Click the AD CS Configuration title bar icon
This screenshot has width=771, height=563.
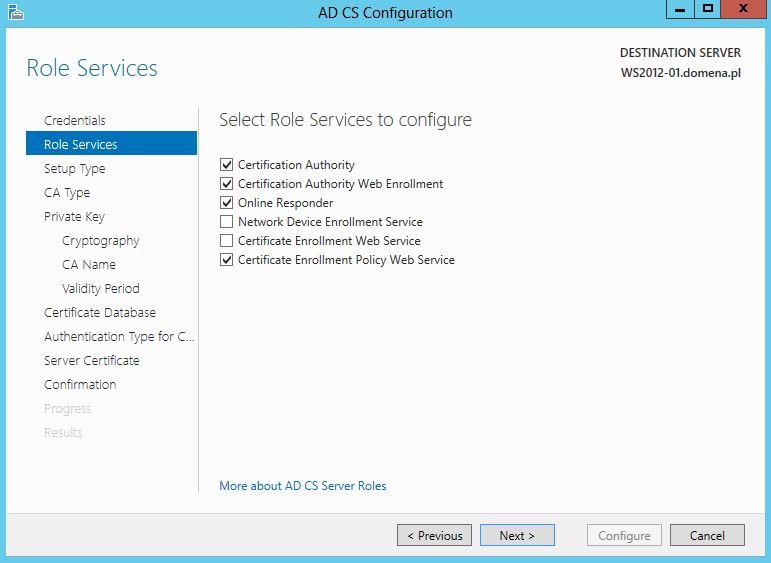click(16, 12)
